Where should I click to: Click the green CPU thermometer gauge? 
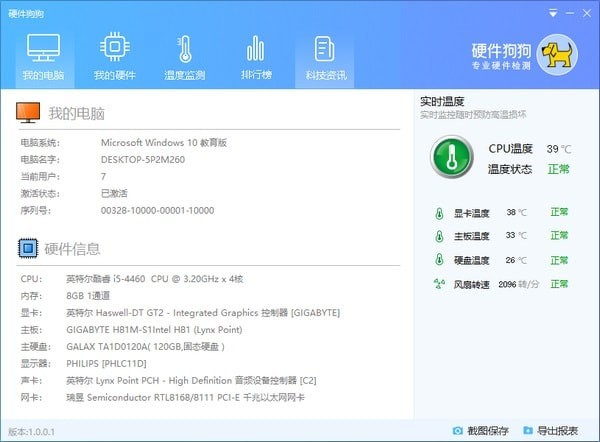point(451,158)
